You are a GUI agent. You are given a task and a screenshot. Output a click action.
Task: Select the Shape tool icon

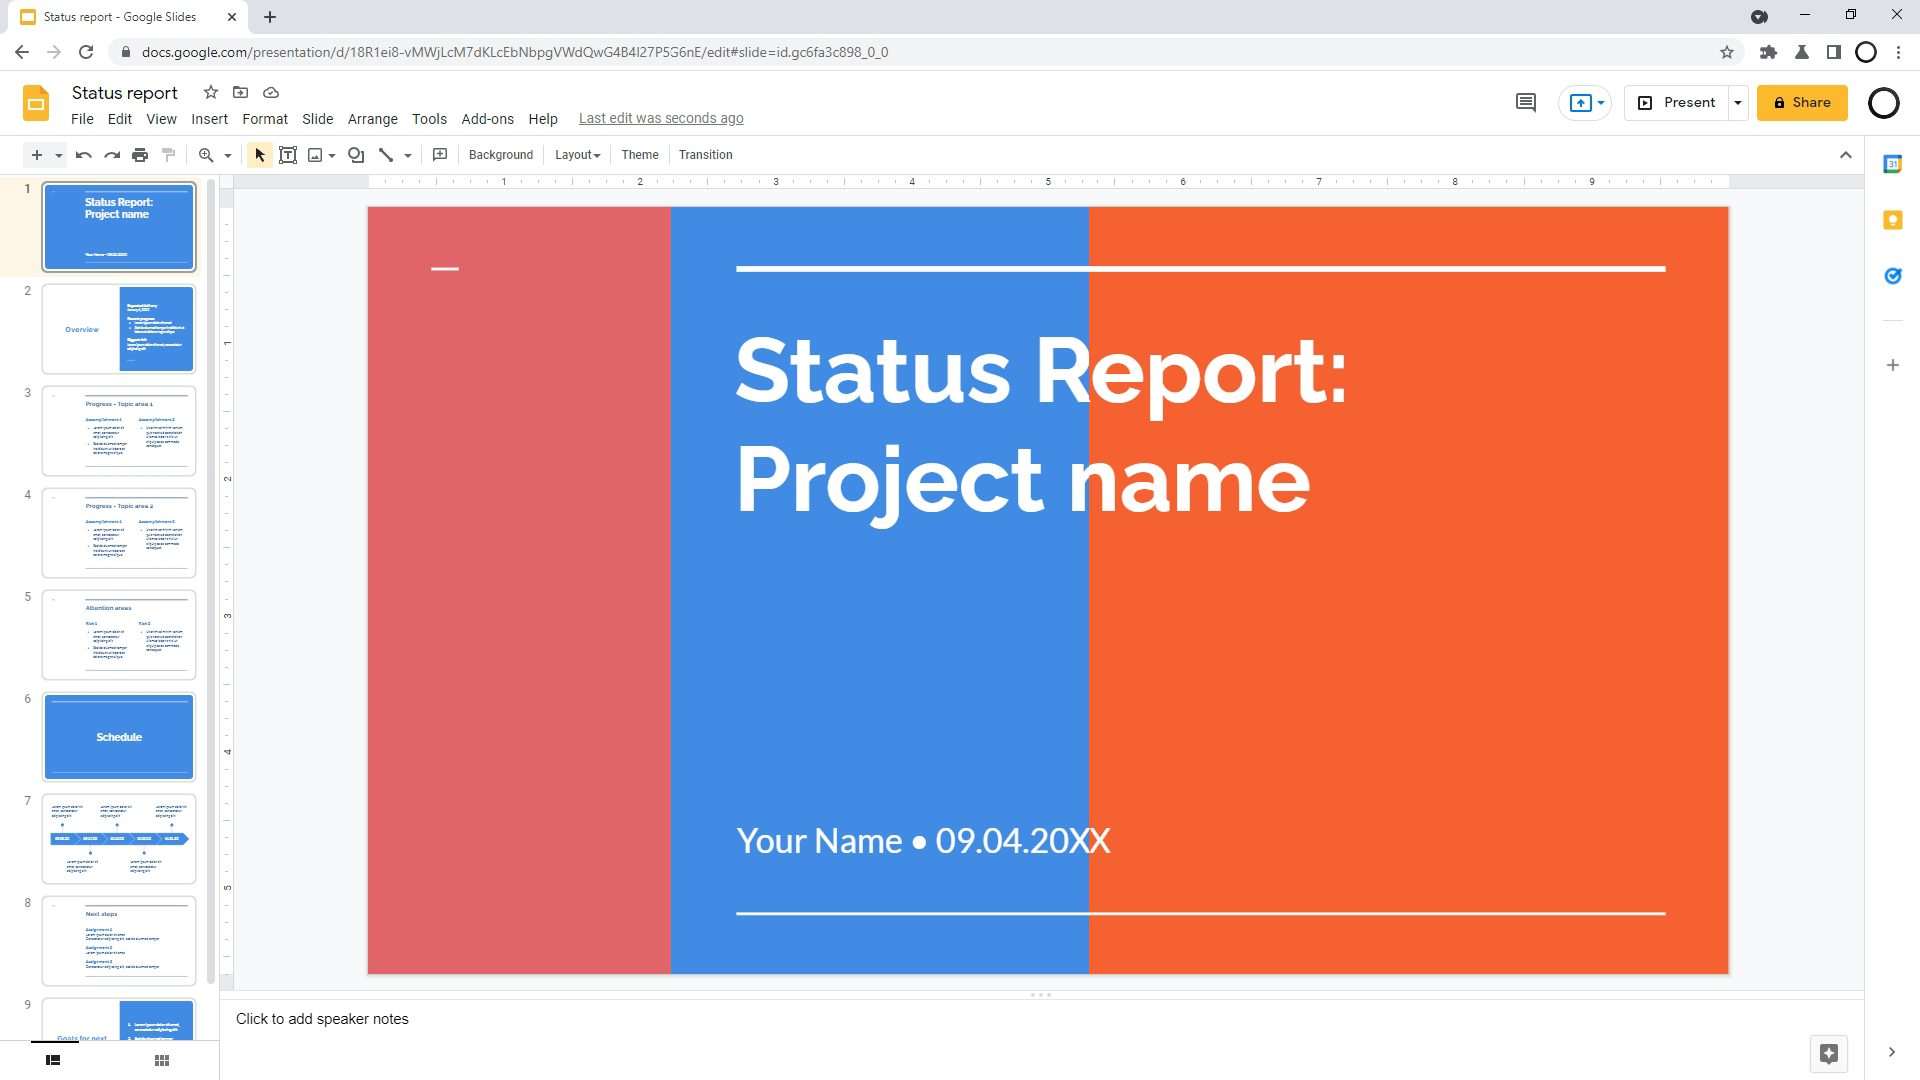point(355,154)
